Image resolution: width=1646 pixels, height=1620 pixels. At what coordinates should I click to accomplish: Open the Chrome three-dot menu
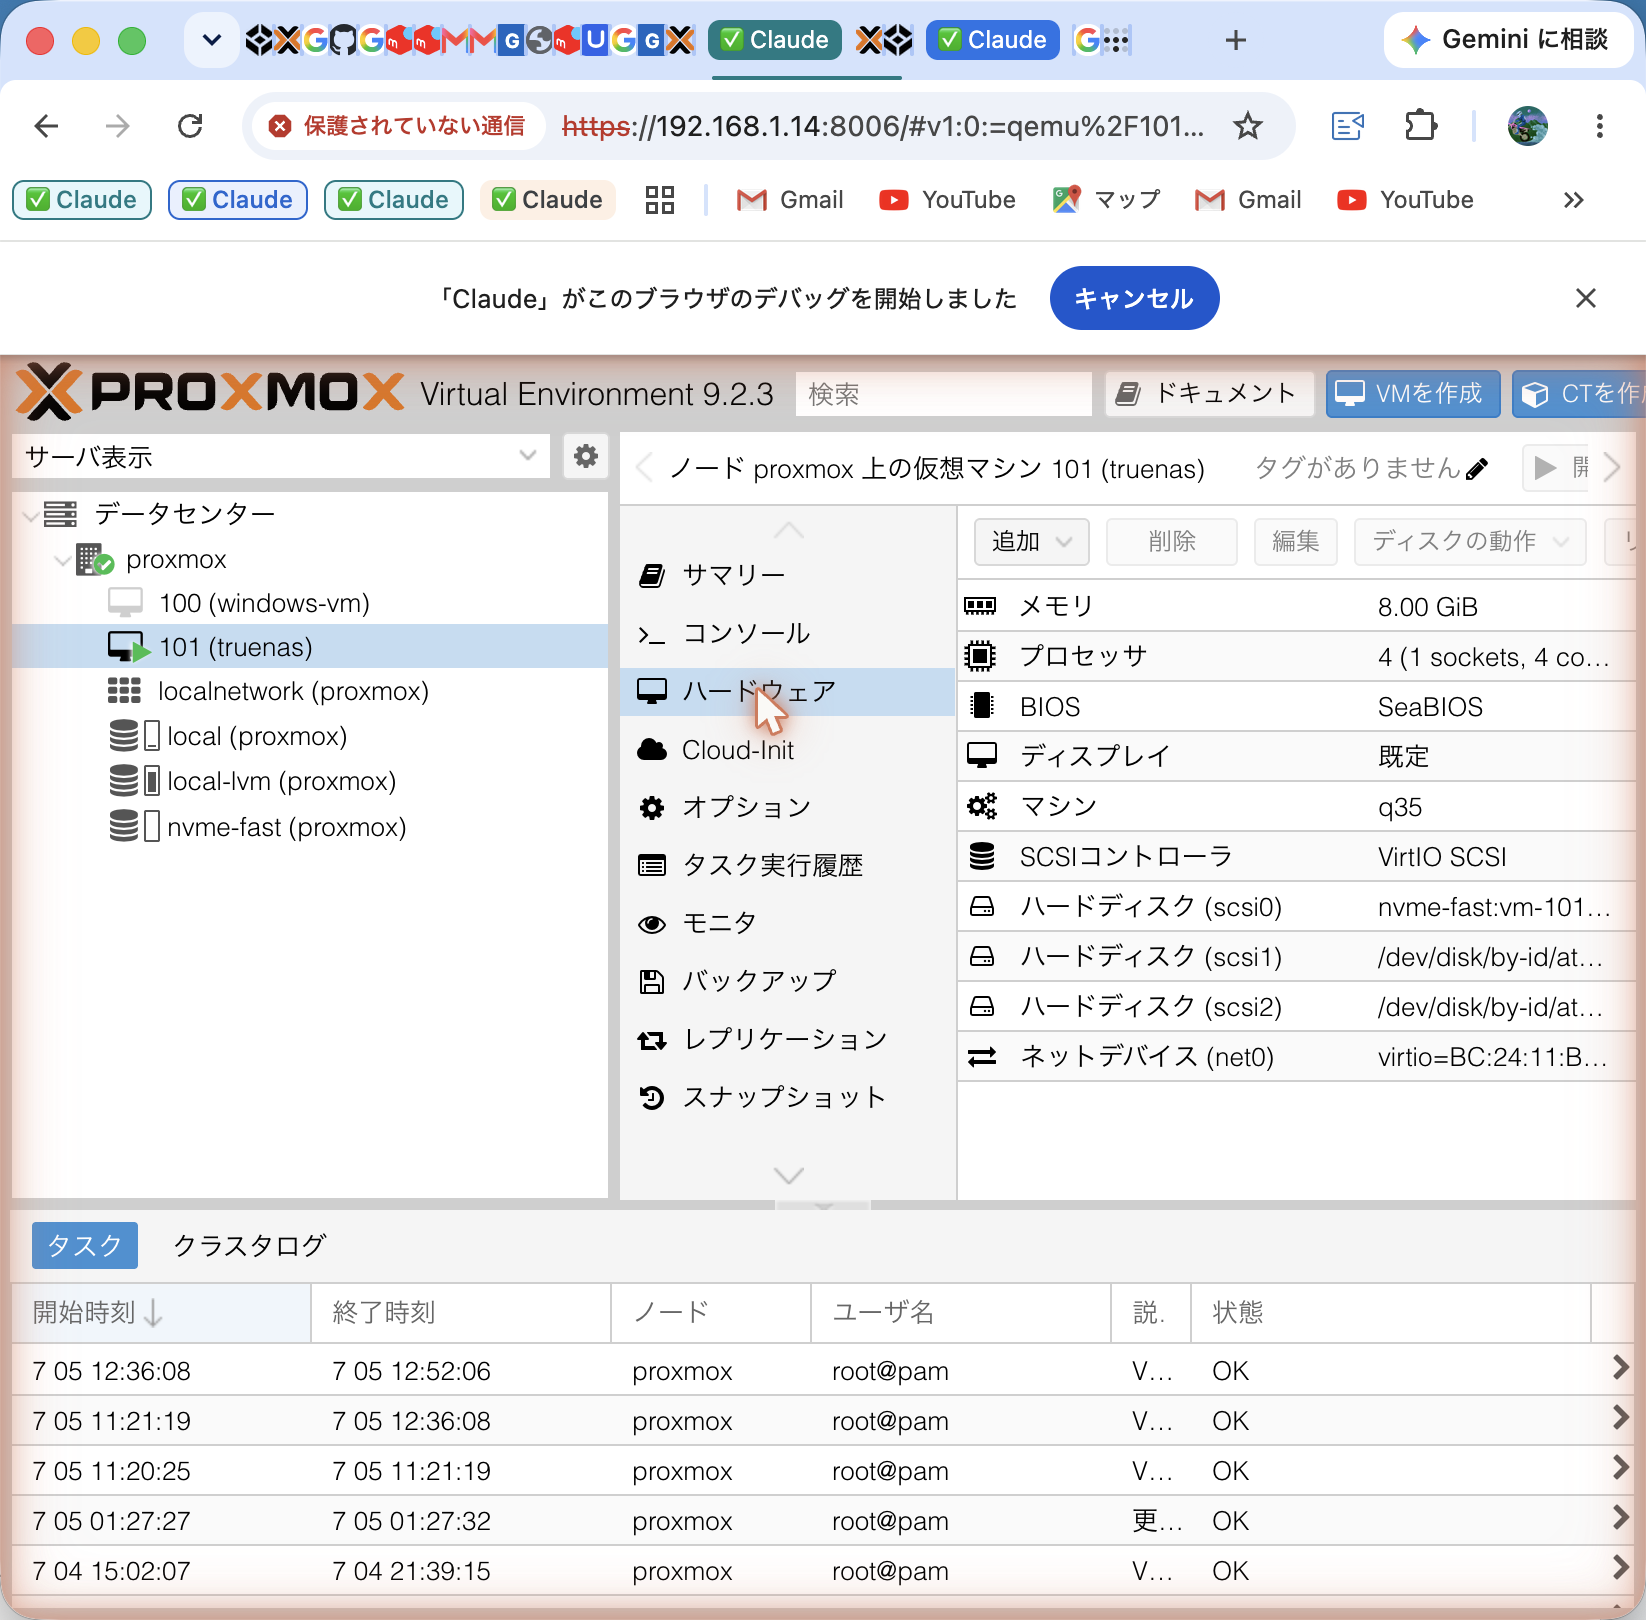click(1600, 126)
